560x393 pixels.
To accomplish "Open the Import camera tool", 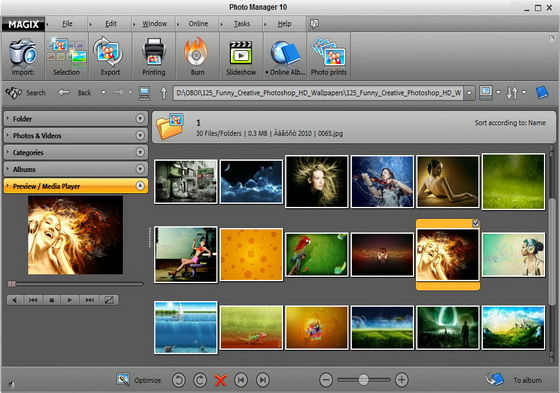I will click(23, 56).
